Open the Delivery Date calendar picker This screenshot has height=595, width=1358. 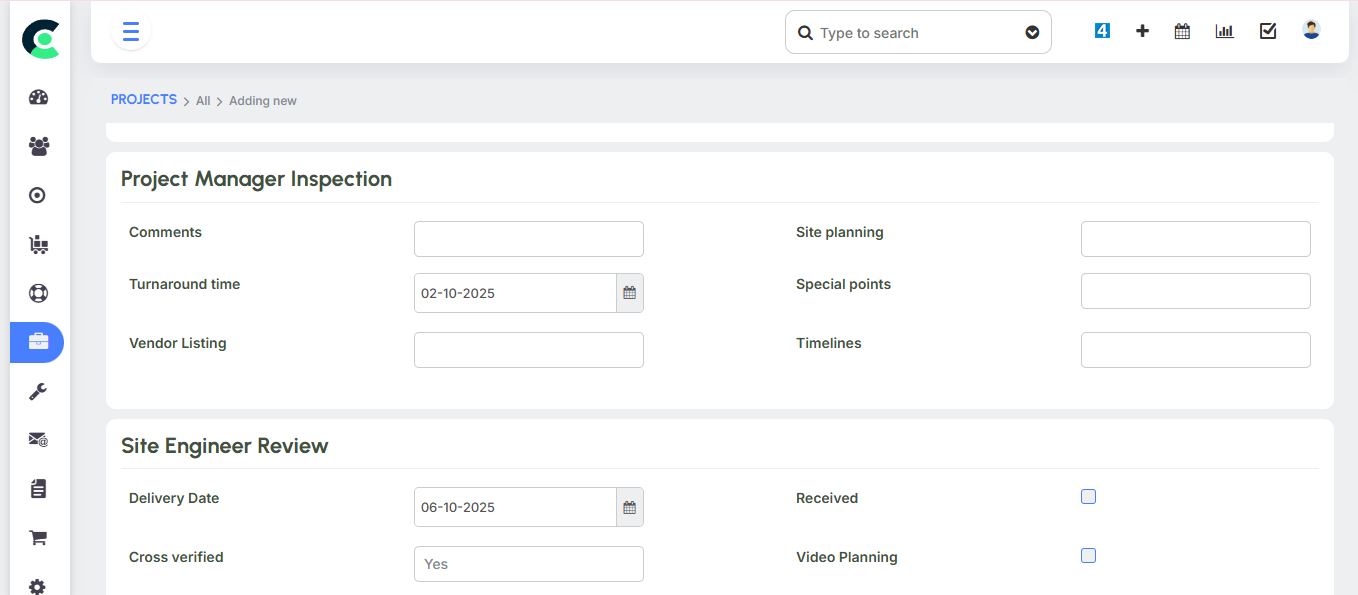(x=629, y=507)
